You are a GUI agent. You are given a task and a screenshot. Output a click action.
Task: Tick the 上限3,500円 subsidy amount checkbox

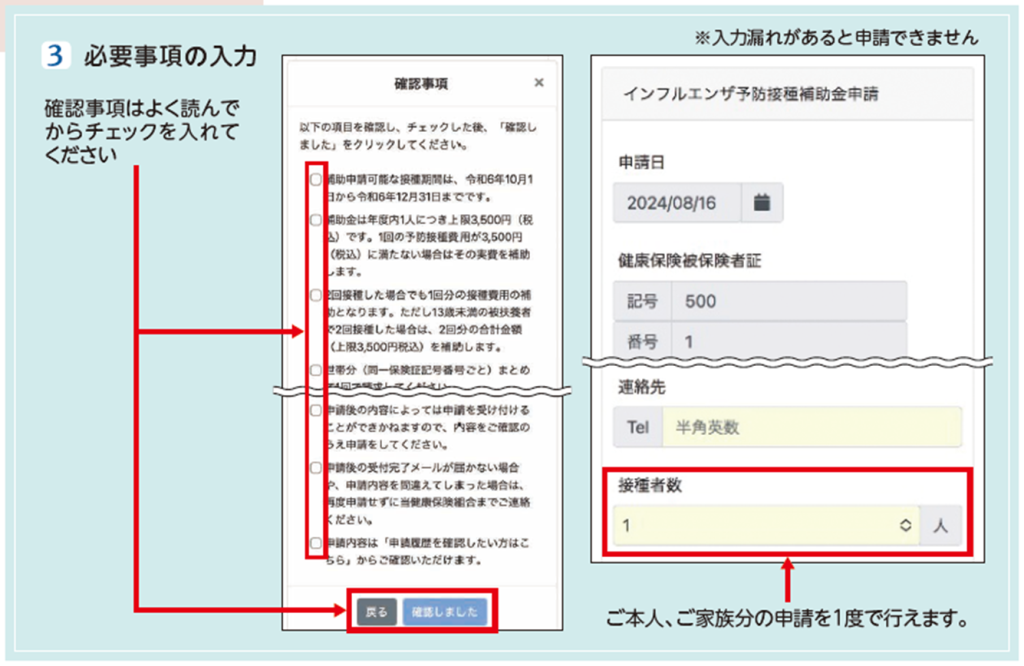click(x=316, y=219)
